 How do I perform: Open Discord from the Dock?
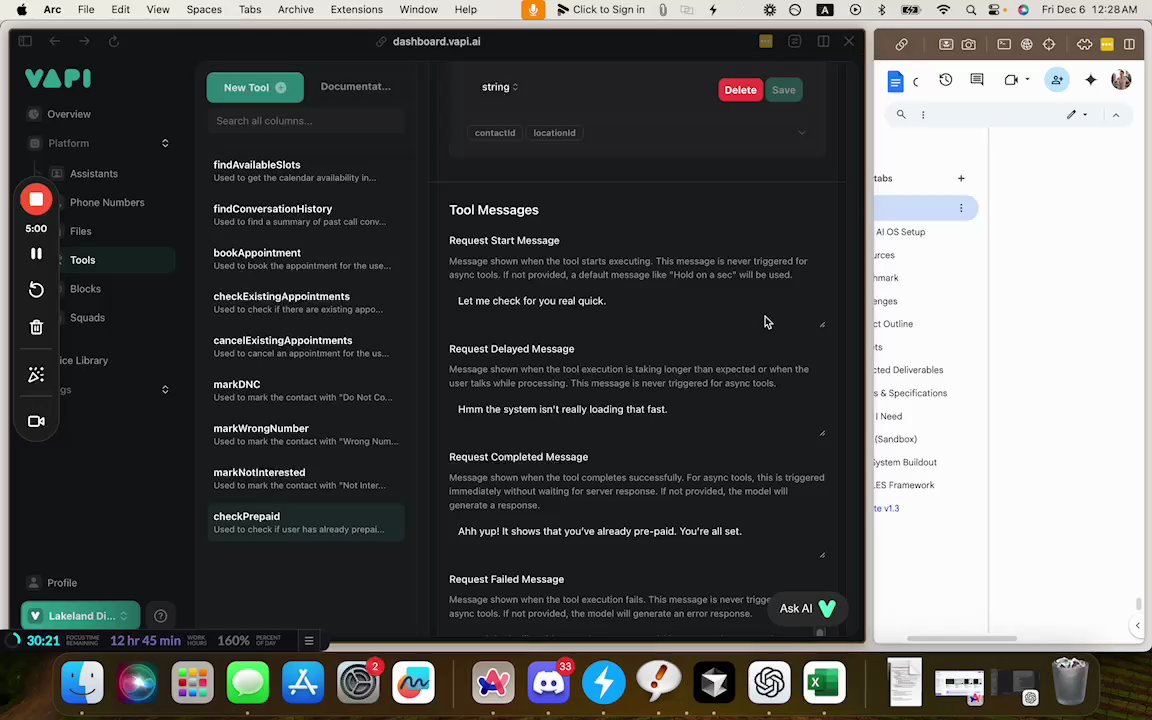click(x=549, y=683)
